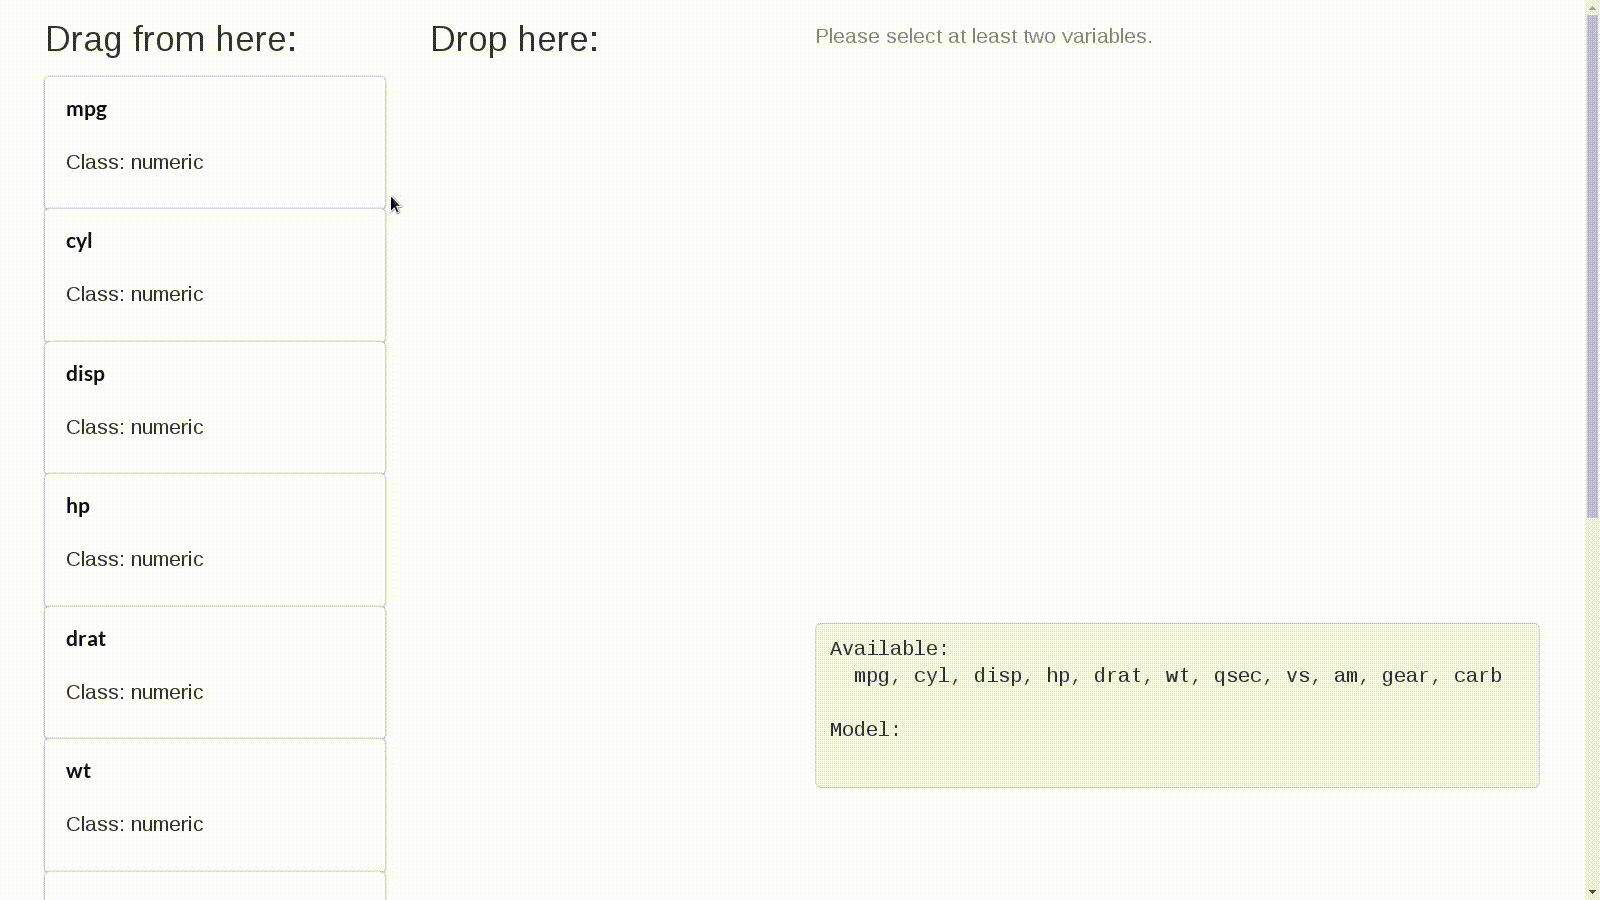The image size is (1600, 900).
Task: Click 'Class: numeric' under wt
Action: 135,824
